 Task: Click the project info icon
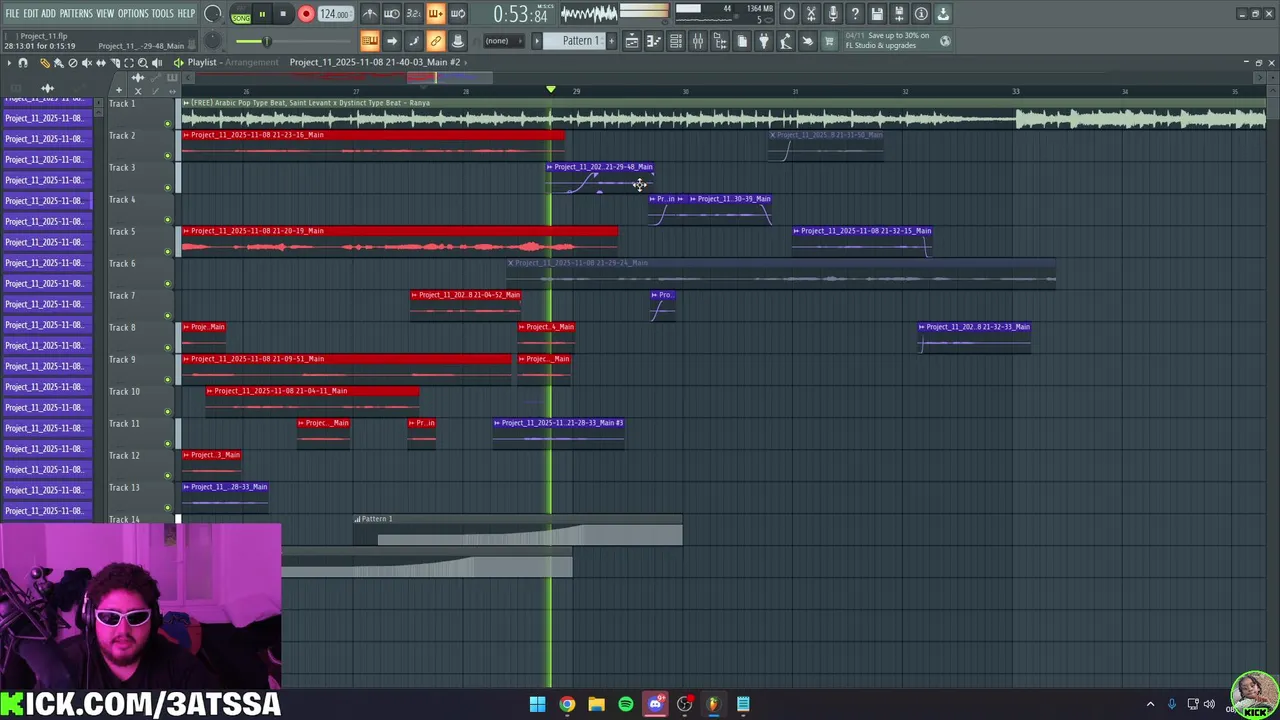[x=921, y=14]
